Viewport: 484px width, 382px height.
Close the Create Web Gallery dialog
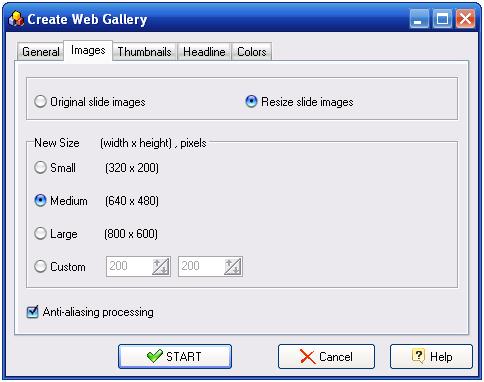(465, 19)
